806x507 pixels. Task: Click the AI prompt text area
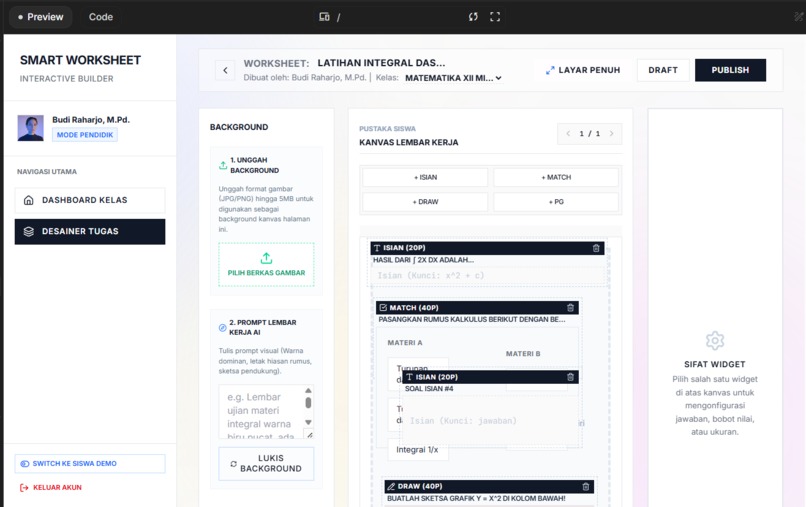[261, 412]
